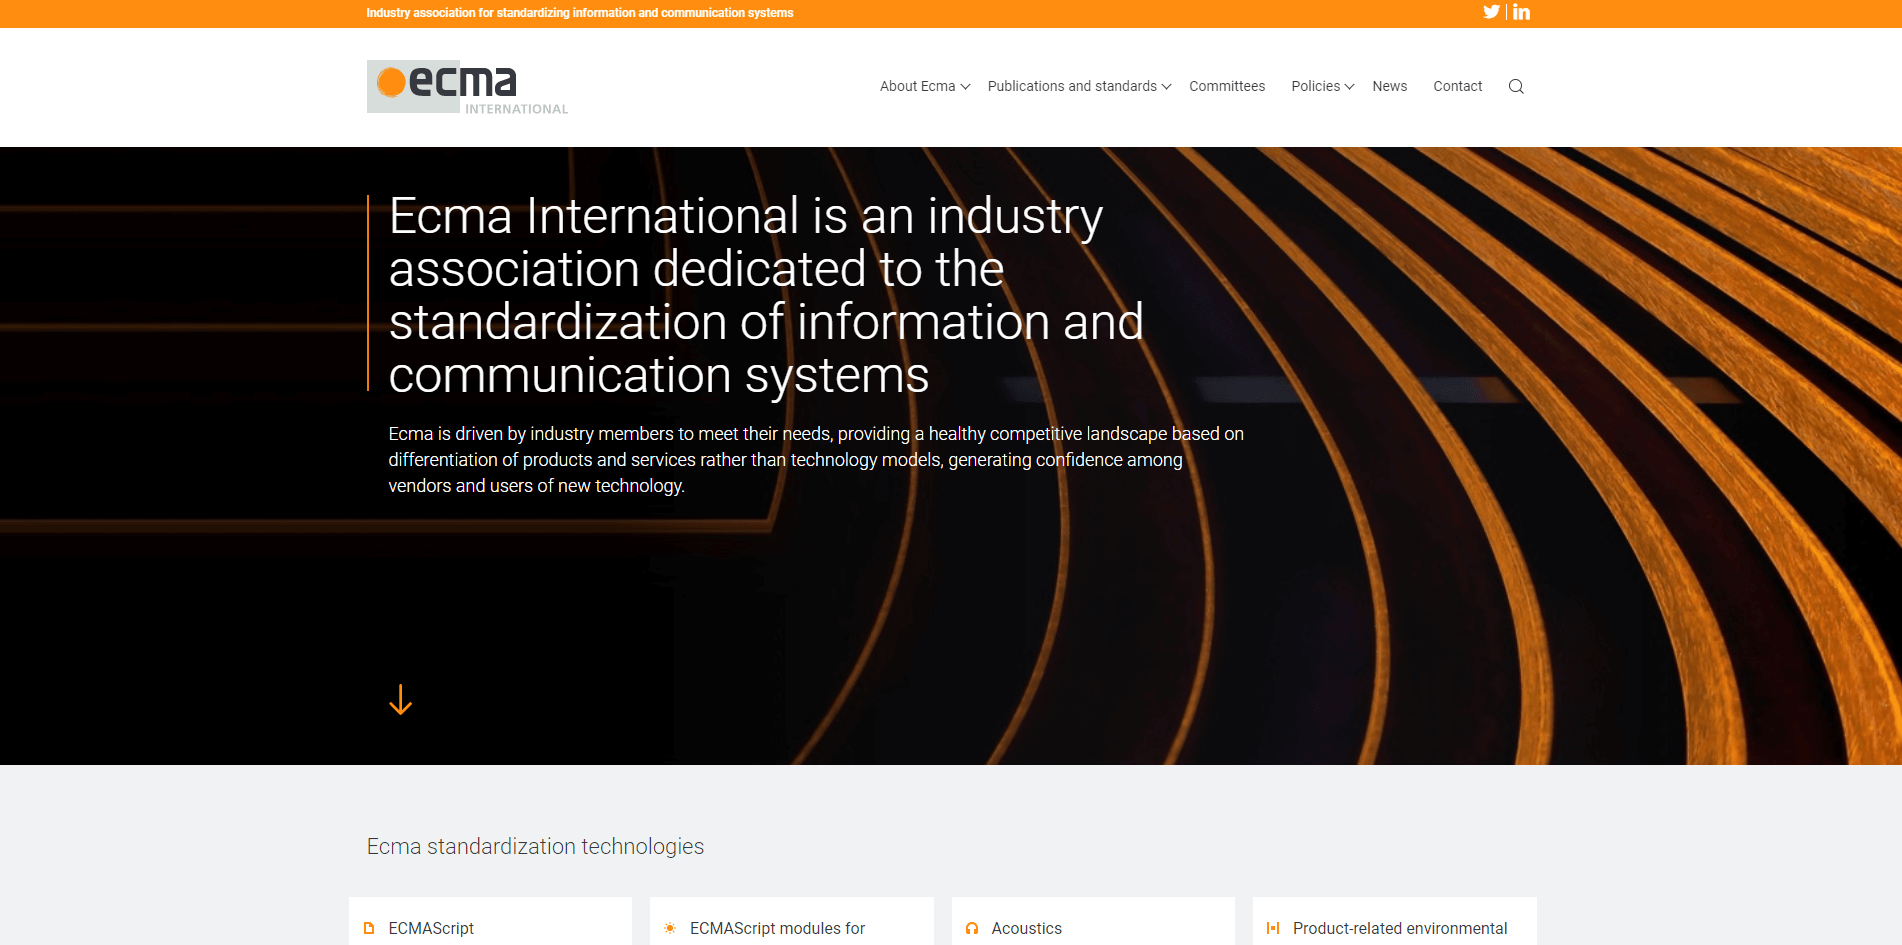This screenshot has height=945, width=1902.
Task: Open the Product-related environmental link
Action: [1400, 928]
